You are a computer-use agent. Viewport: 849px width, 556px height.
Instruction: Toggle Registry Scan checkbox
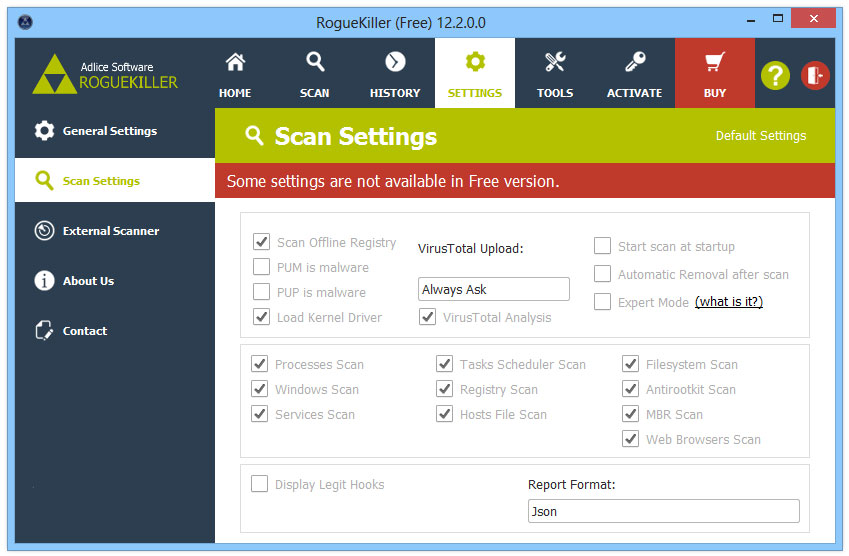(x=445, y=388)
